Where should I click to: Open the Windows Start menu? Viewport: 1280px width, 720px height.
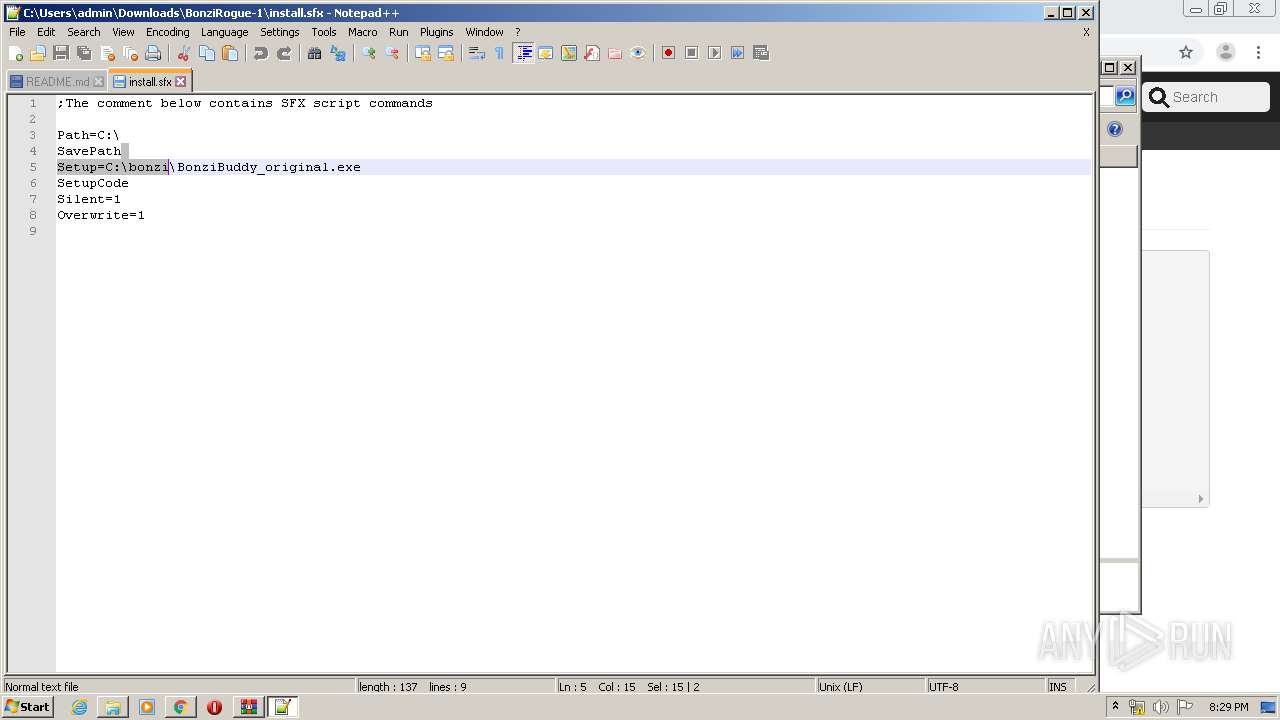27,706
